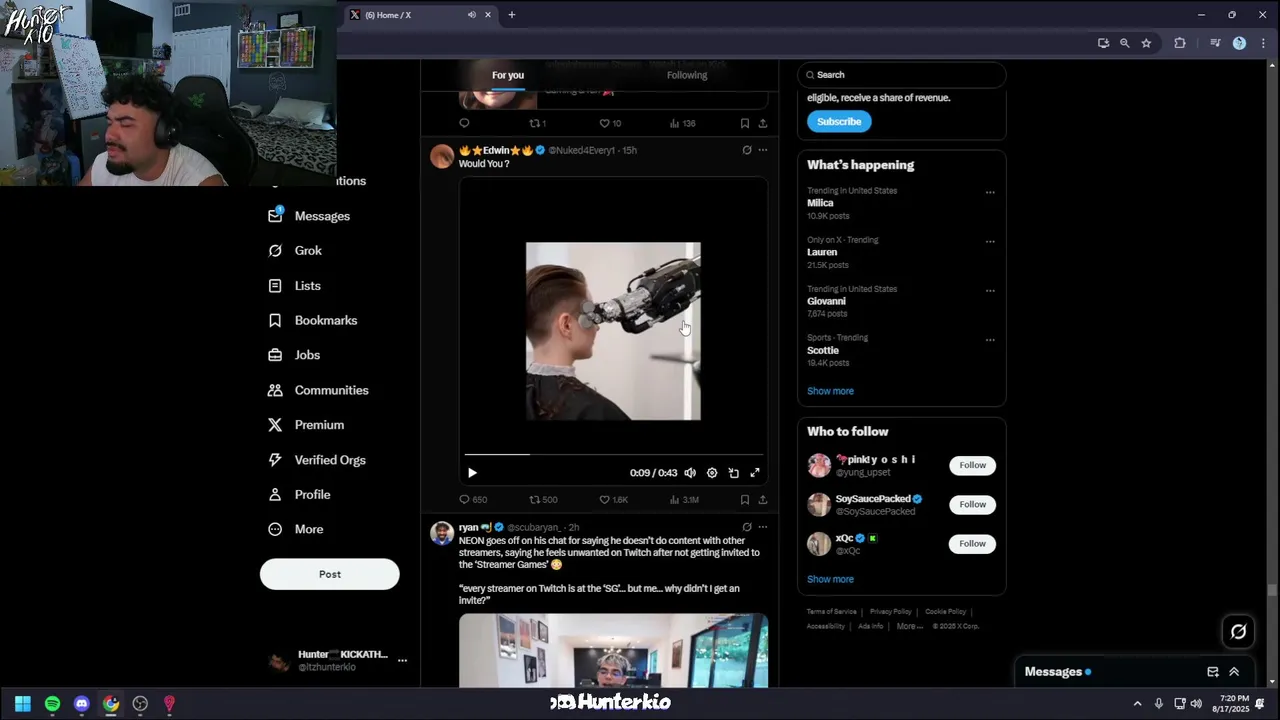Screen dimensions: 1280x720
Task: Open the floating Grok button
Action: pos(1238,631)
